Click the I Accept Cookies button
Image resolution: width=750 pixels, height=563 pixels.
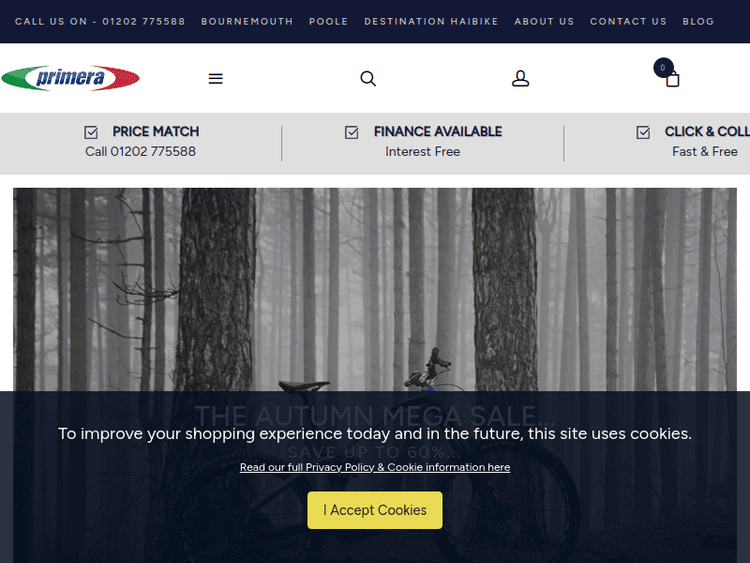[375, 510]
